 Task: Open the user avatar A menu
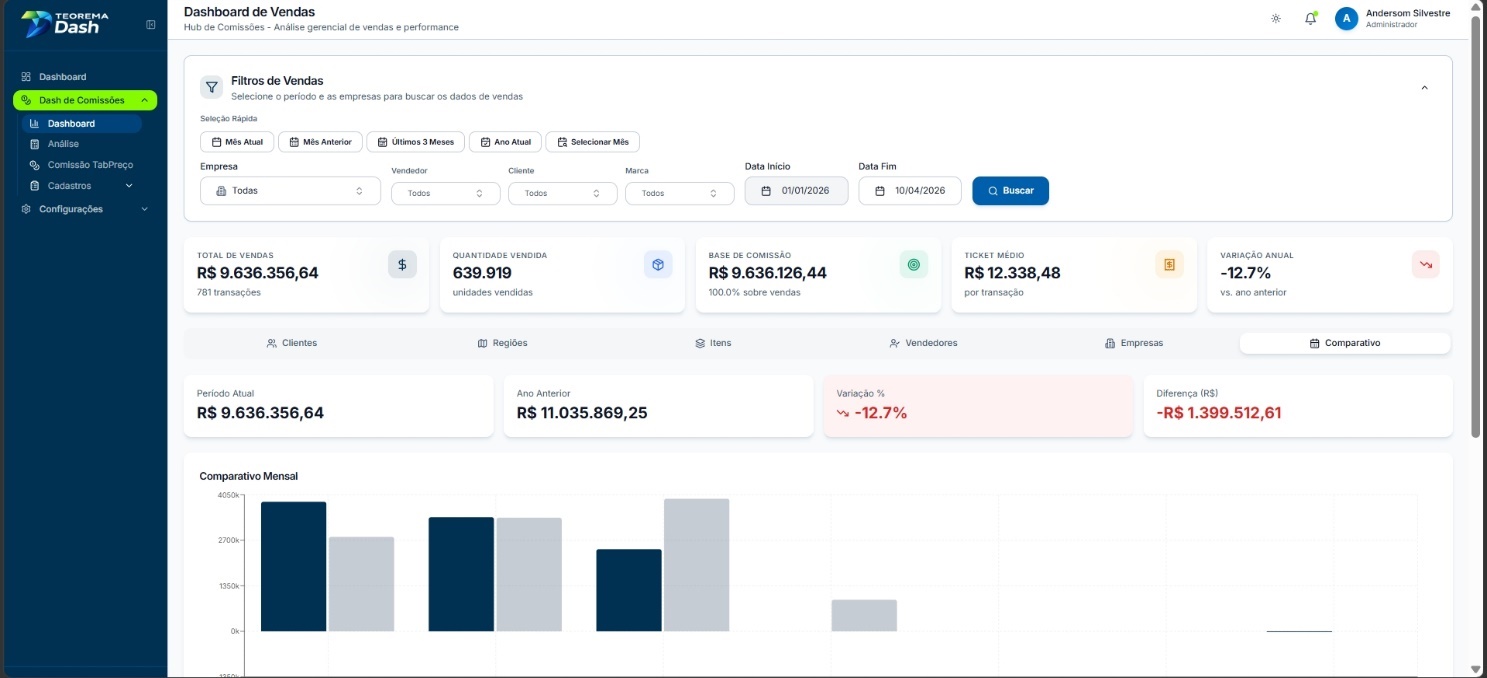[1346, 19]
